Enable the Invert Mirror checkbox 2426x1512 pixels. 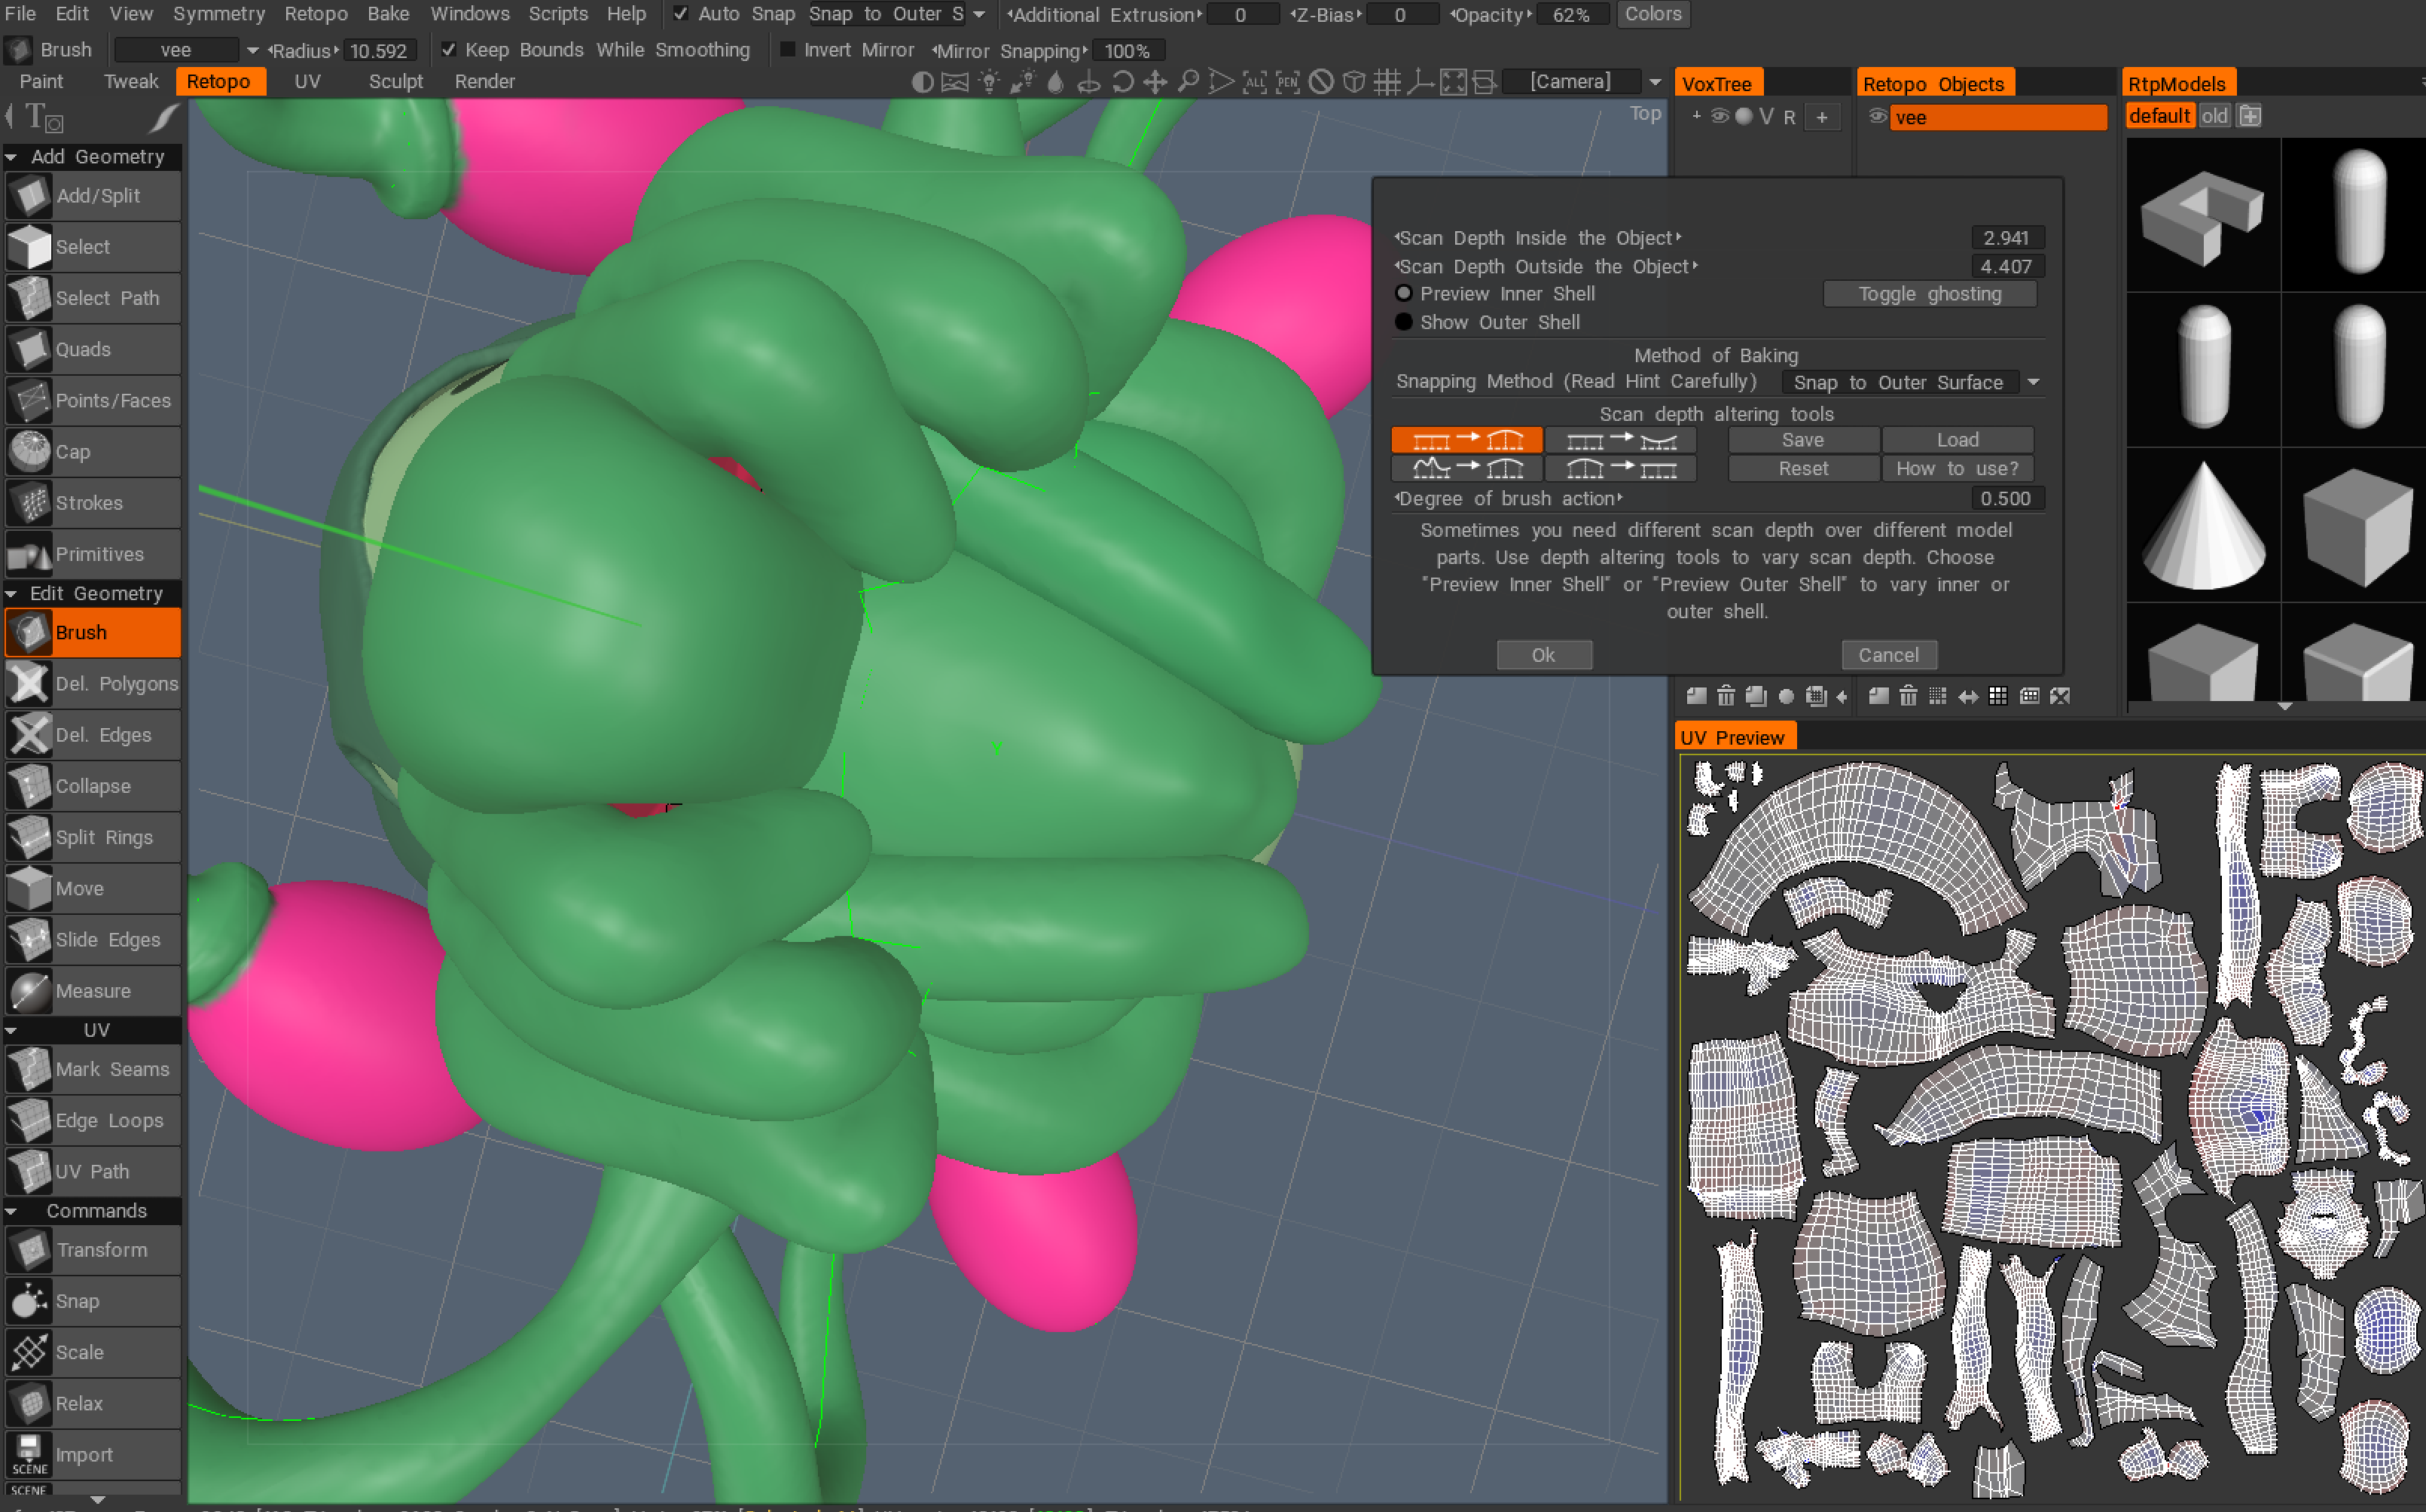point(788,50)
